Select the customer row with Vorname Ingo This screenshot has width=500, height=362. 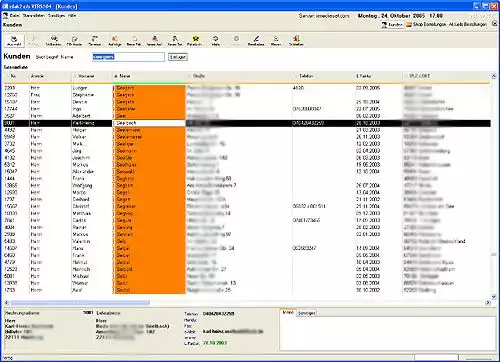point(247,109)
